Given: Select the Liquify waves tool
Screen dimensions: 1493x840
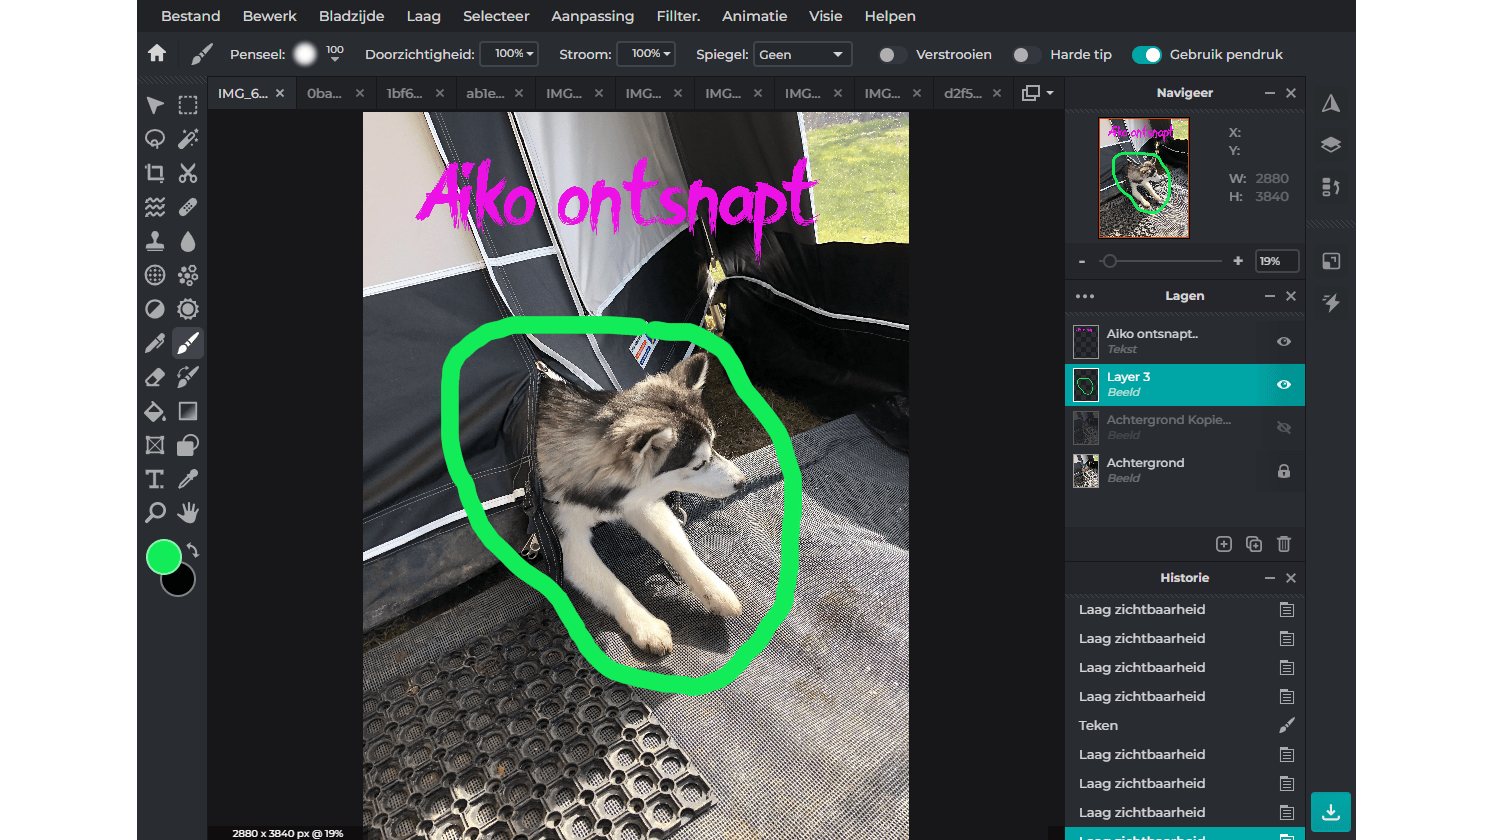Looking at the screenshot, I should point(155,207).
